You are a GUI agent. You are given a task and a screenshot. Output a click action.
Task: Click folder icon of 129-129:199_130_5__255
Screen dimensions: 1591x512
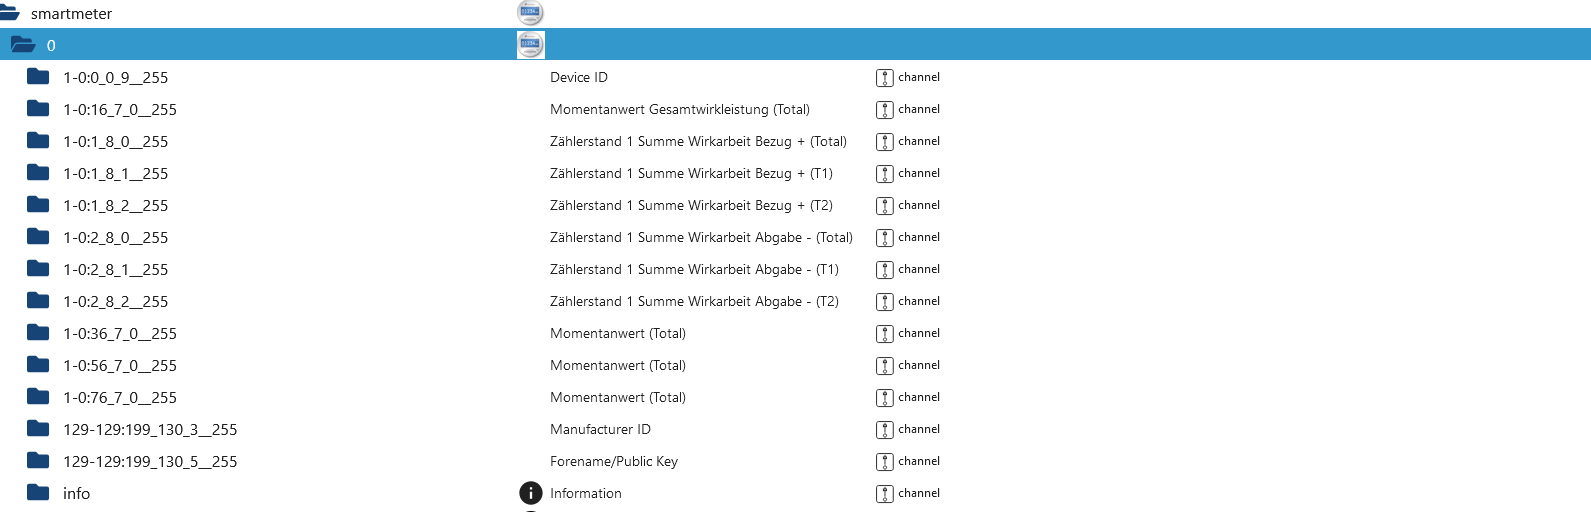pos(38,461)
